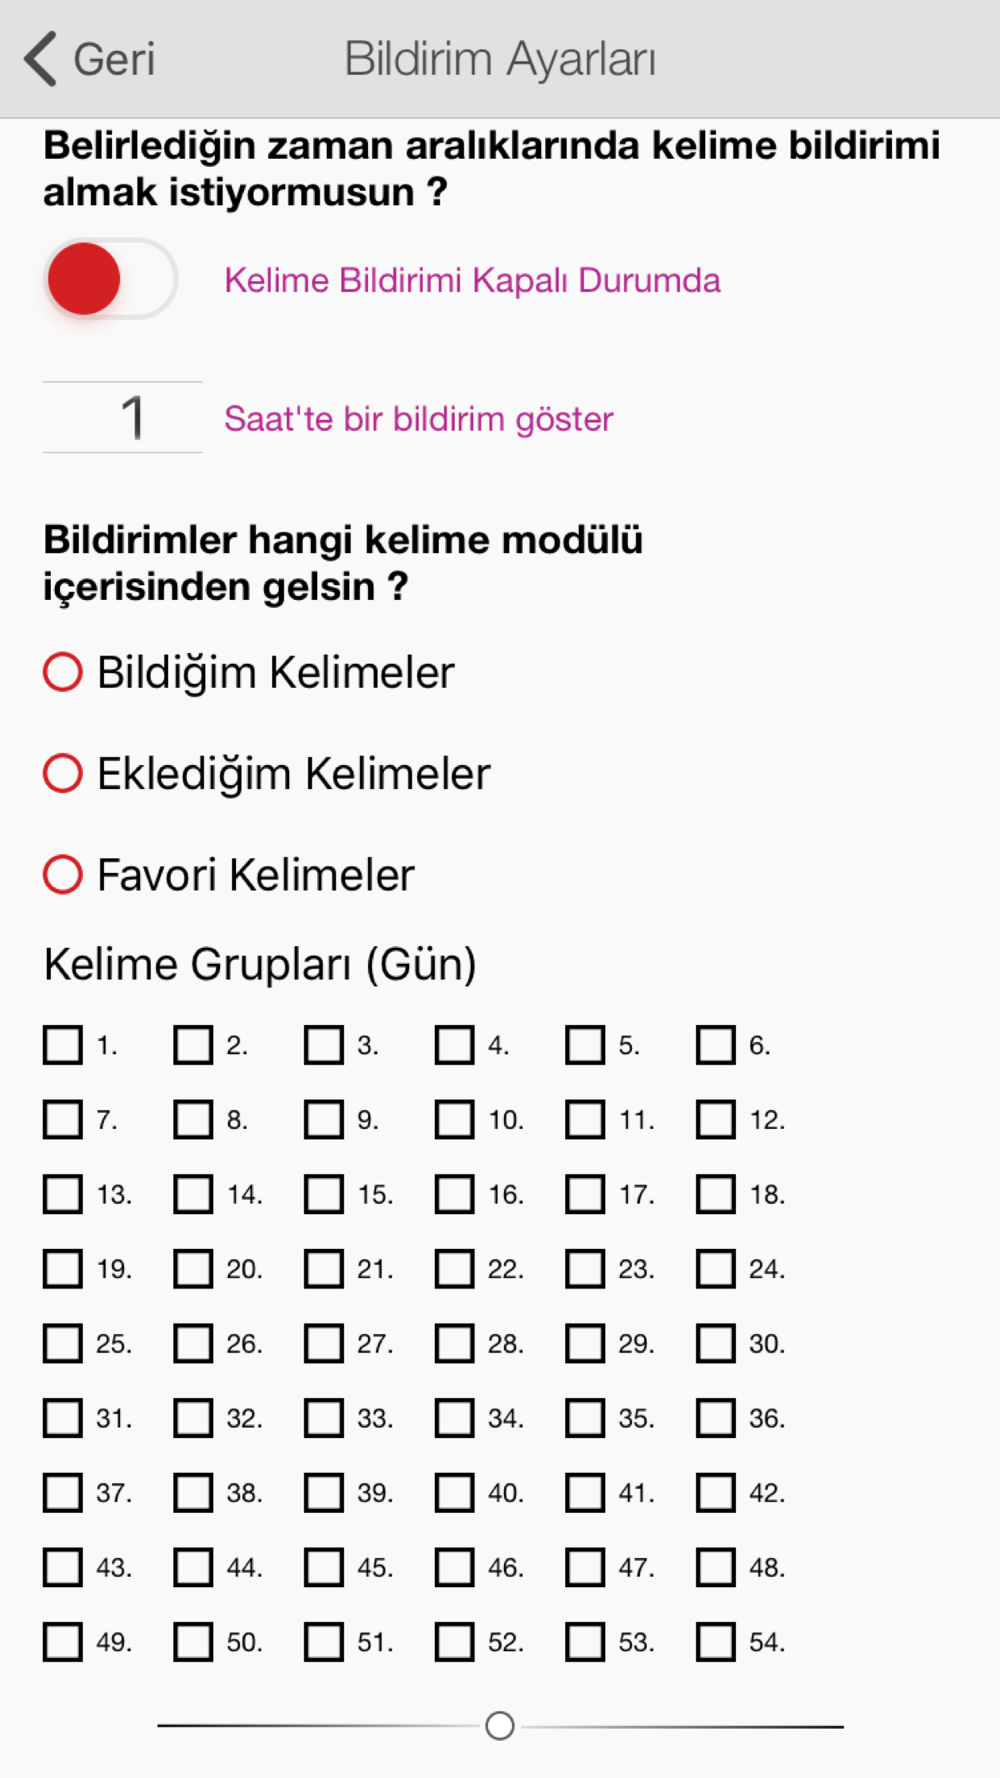The image size is (1000, 1778).
Task: Check the day 49 checkbox
Action: (x=62, y=1642)
